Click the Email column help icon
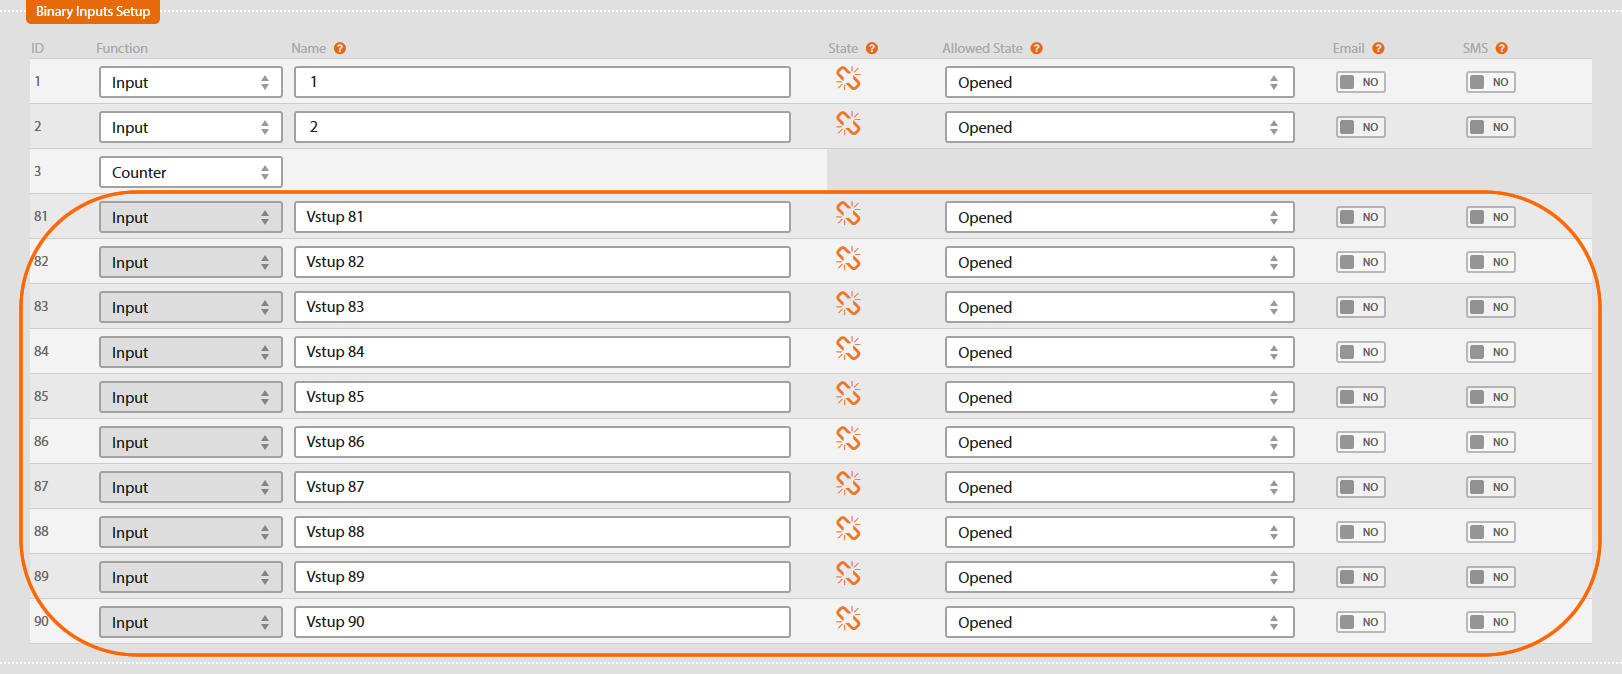This screenshot has width=1622, height=674. pyautogui.click(x=1378, y=48)
